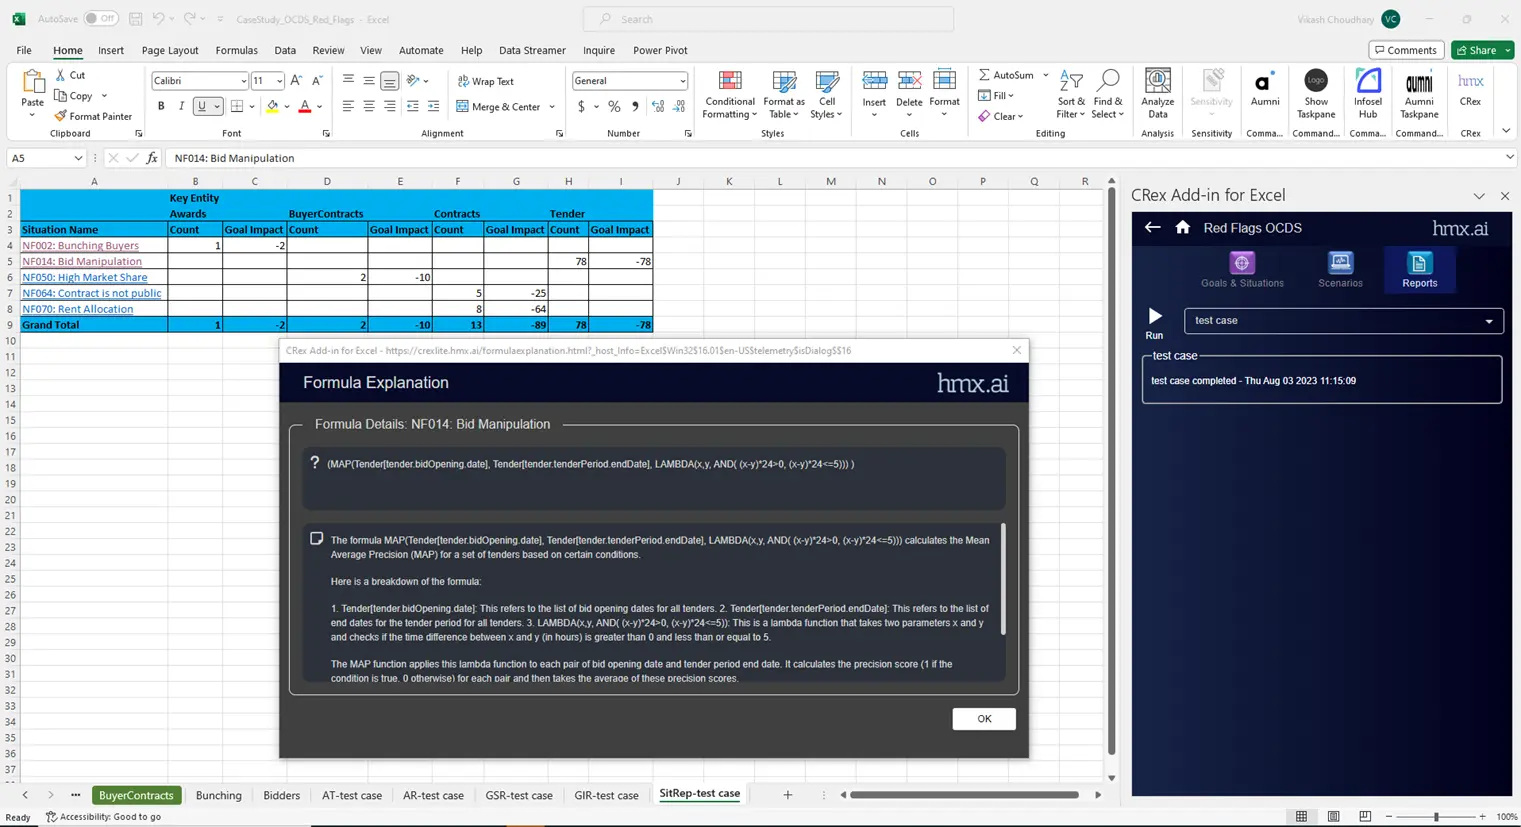Switch to Page Layout view in status bar
Image resolution: width=1521 pixels, height=827 pixels.
tap(1333, 817)
